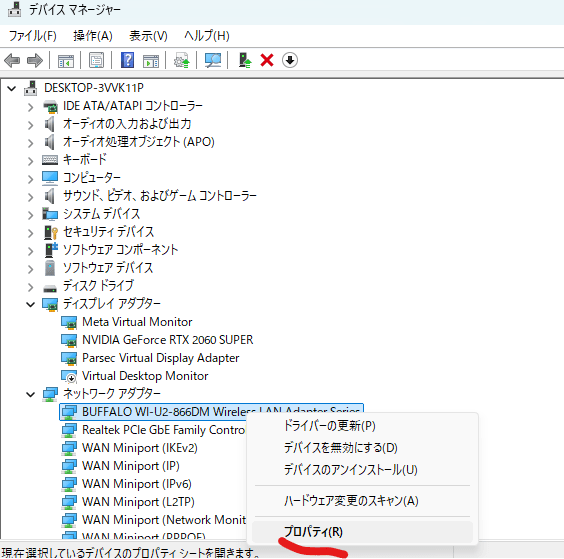Viewport: 564px width, 559px height.
Task: Click the Update driver gear icon
Action: (182, 60)
